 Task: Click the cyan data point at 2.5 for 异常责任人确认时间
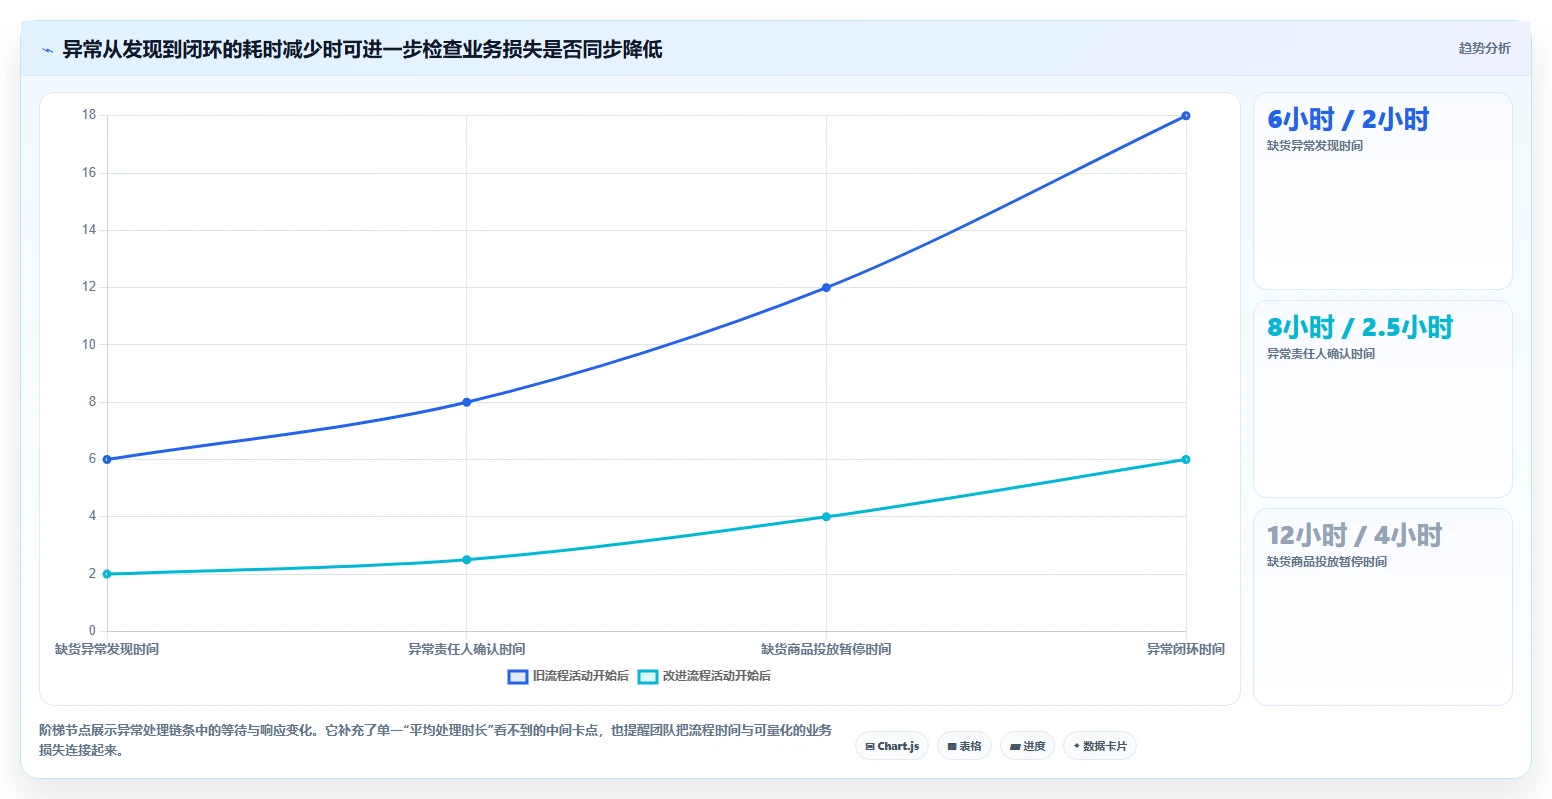467,560
